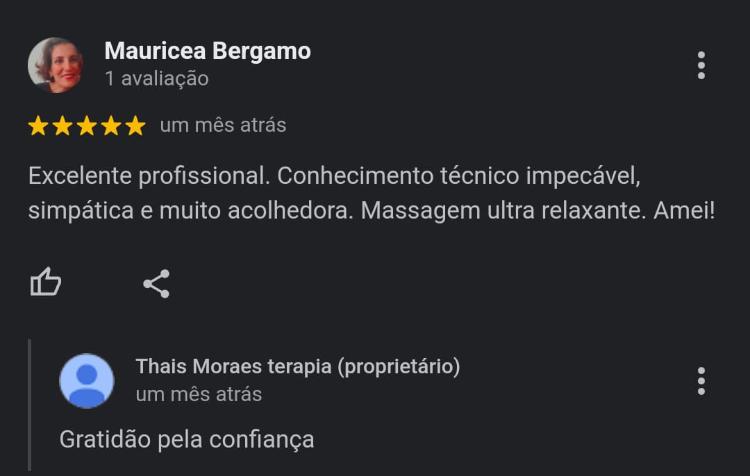Open more options for the owner's reply
Viewport: 750px width, 476px height.
(701, 381)
